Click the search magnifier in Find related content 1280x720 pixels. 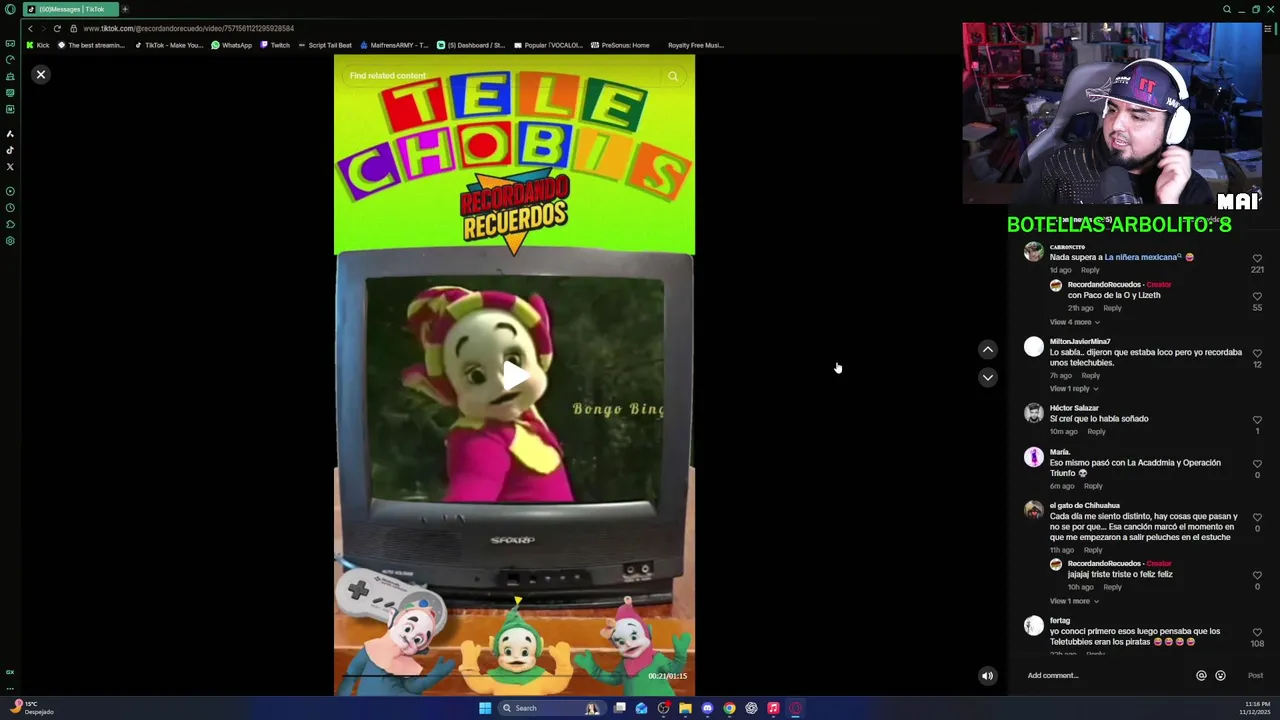point(673,76)
